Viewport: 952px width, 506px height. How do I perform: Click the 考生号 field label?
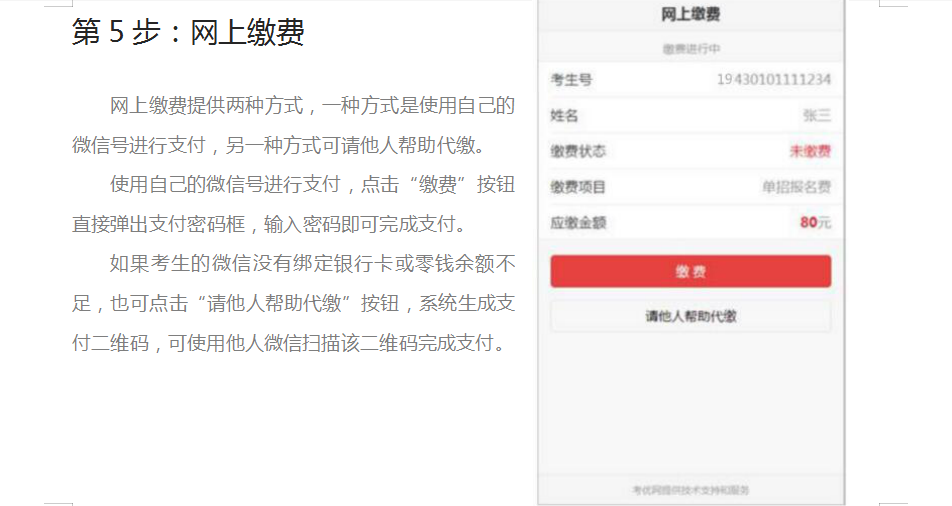(x=571, y=79)
